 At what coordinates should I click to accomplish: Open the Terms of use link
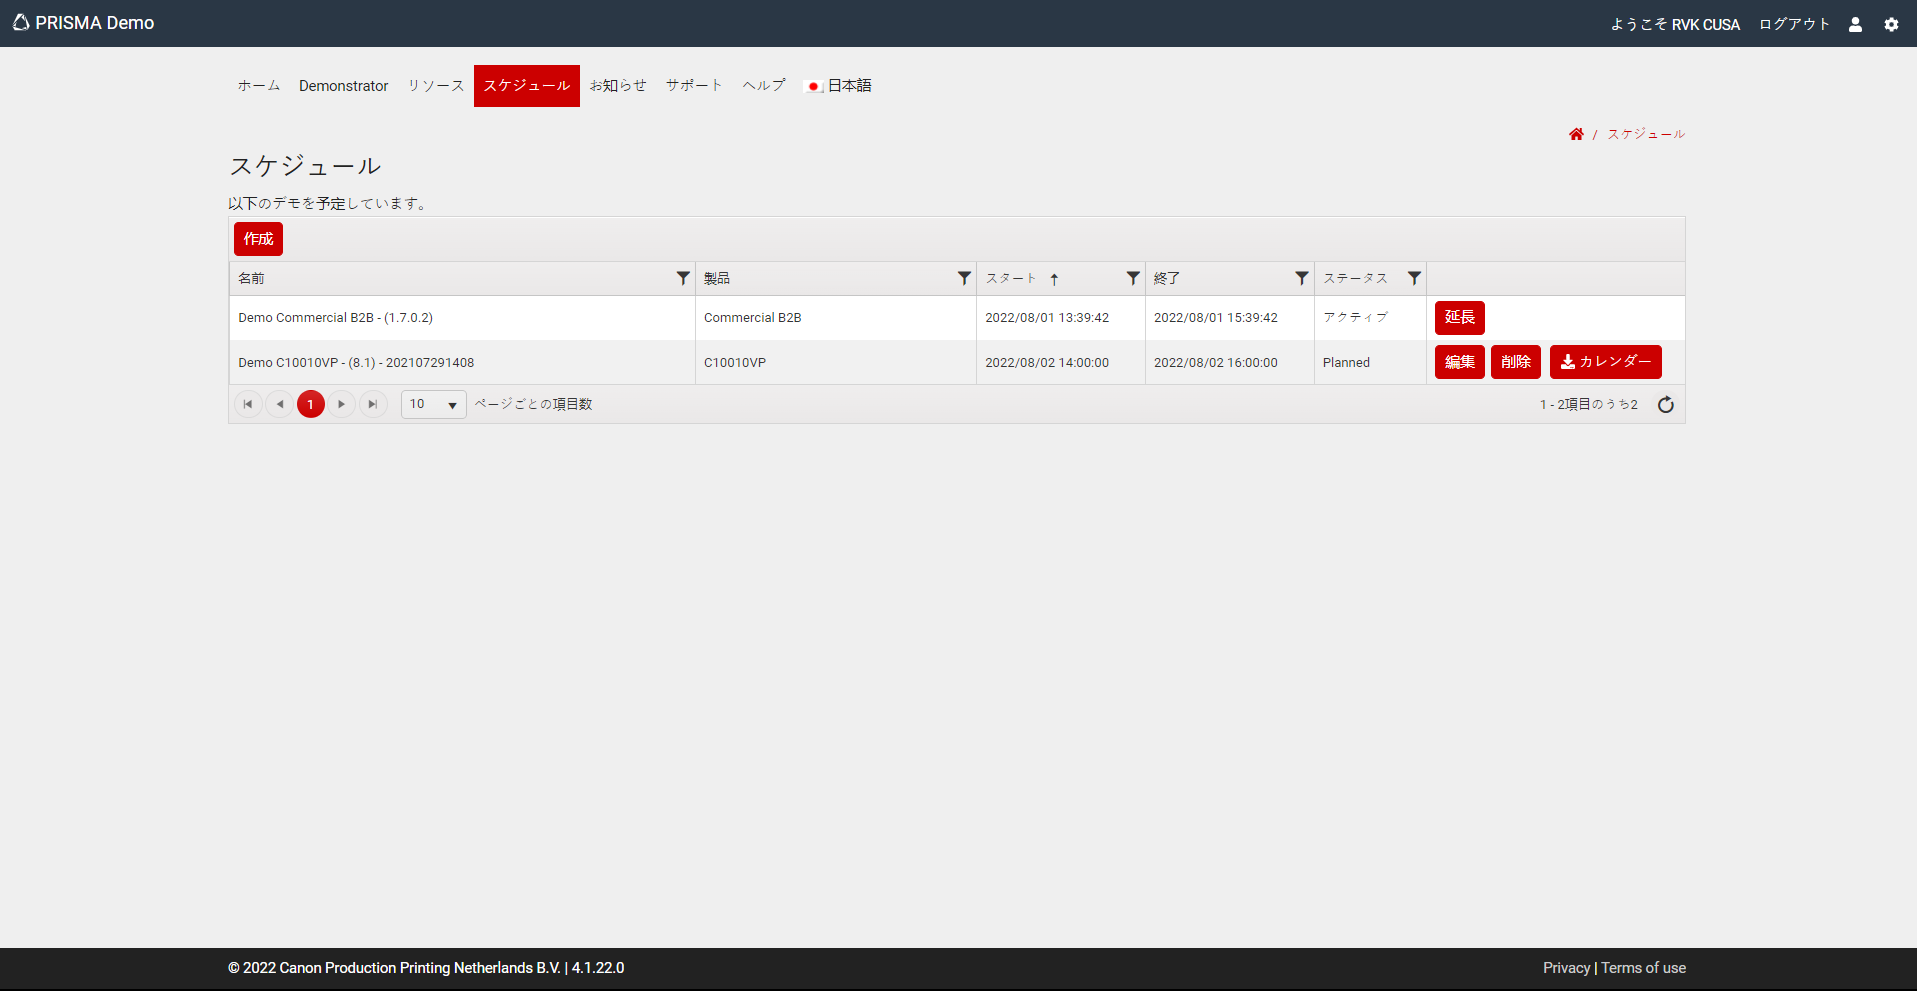pos(1644,968)
